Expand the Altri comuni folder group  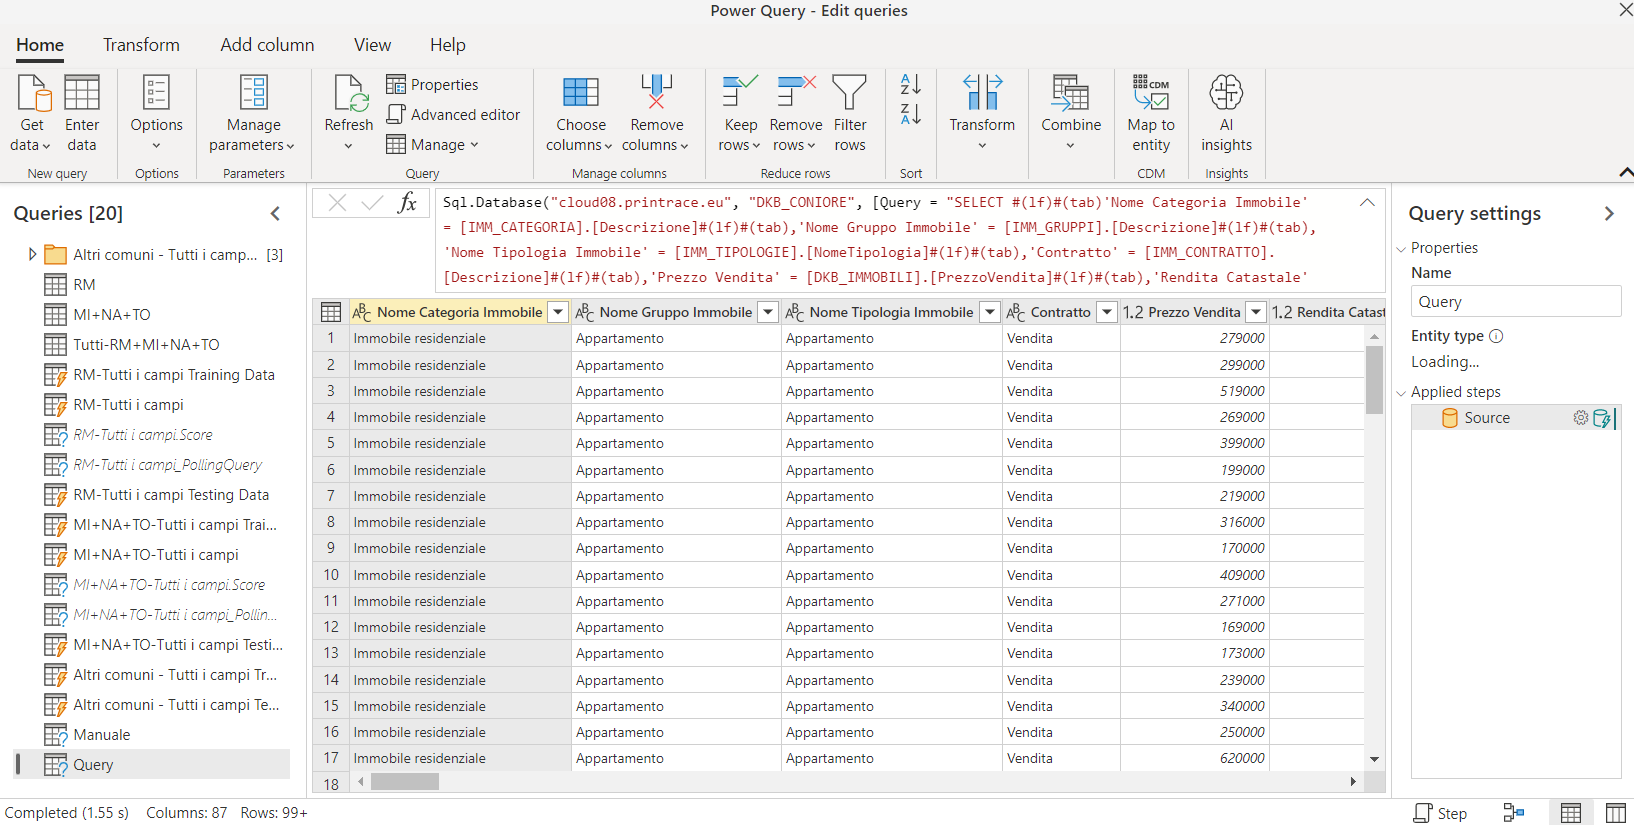click(x=32, y=254)
